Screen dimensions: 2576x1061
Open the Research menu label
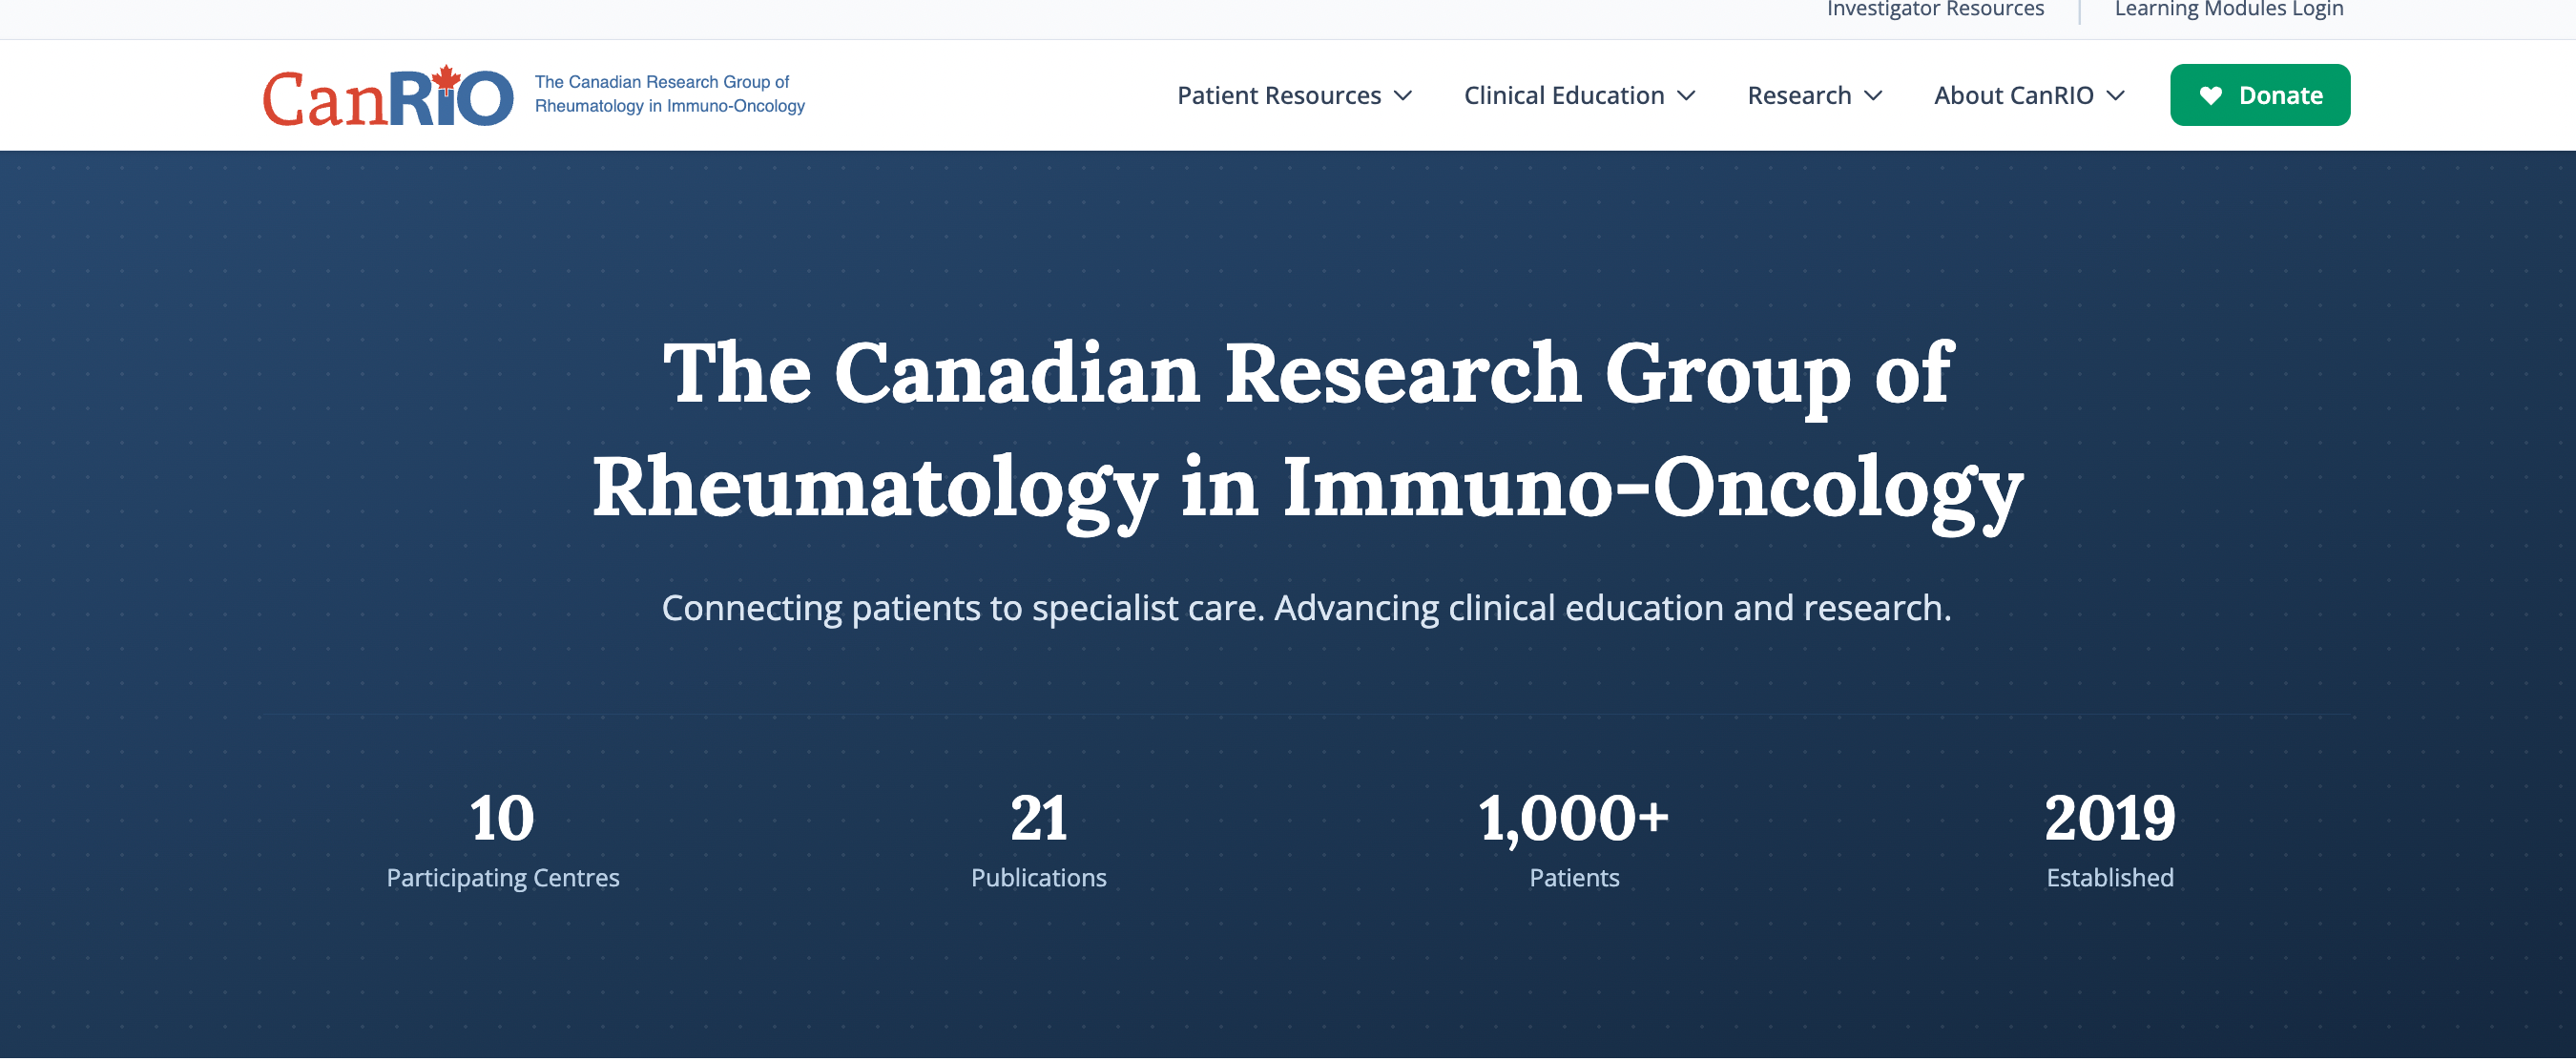click(1799, 96)
